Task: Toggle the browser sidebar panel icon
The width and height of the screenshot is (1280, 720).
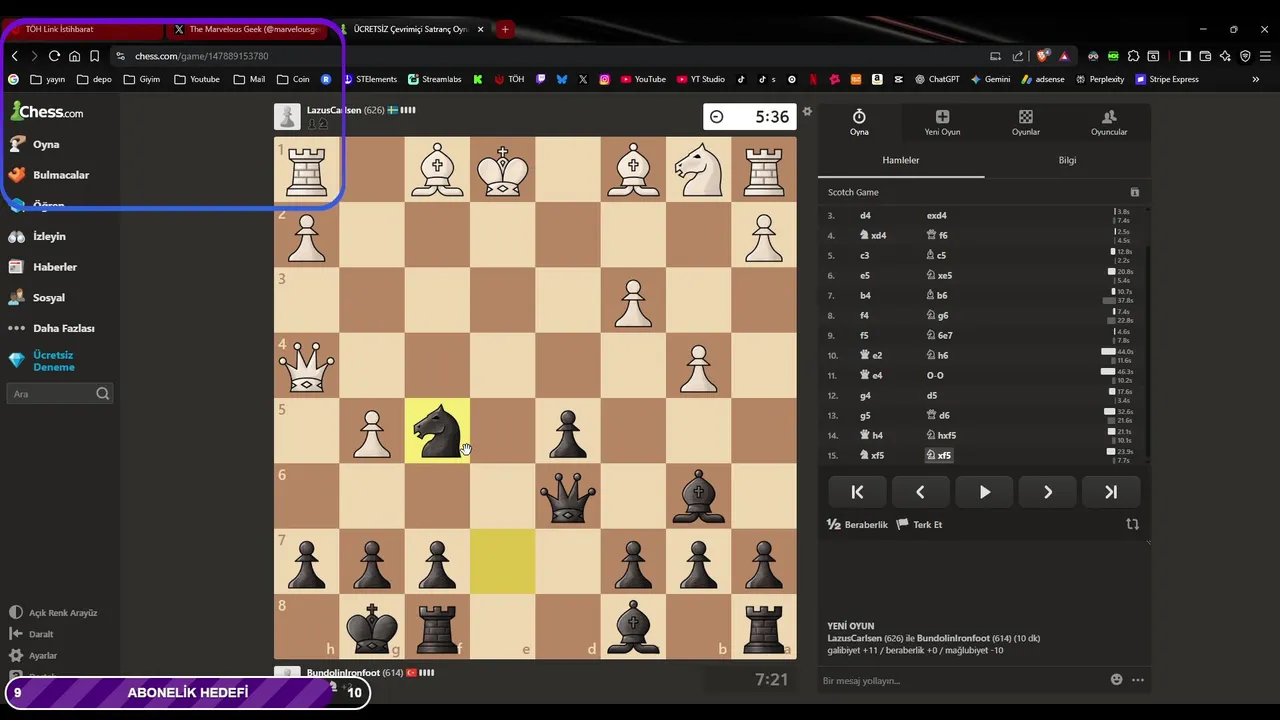Action: click(x=1185, y=56)
